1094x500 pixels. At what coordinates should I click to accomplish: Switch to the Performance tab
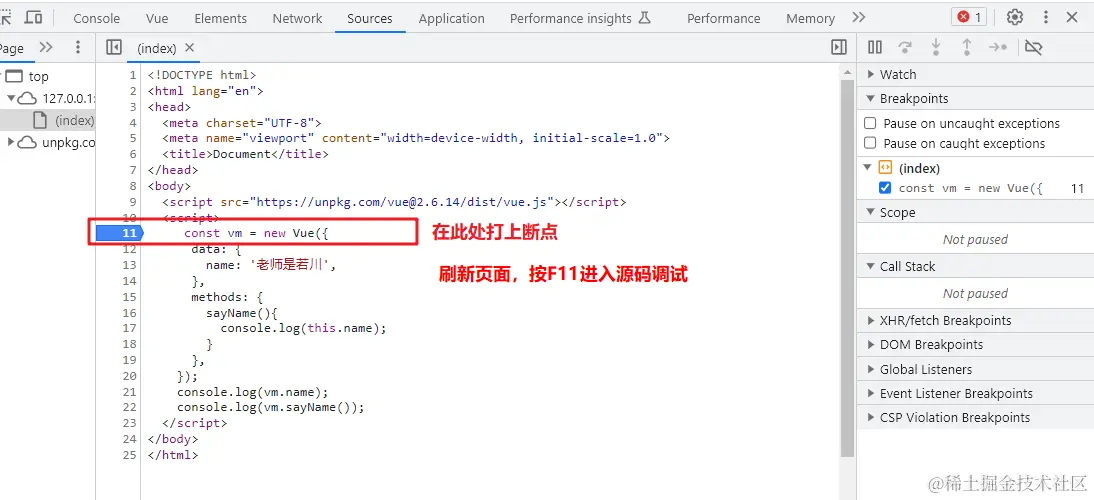point(724,18)
